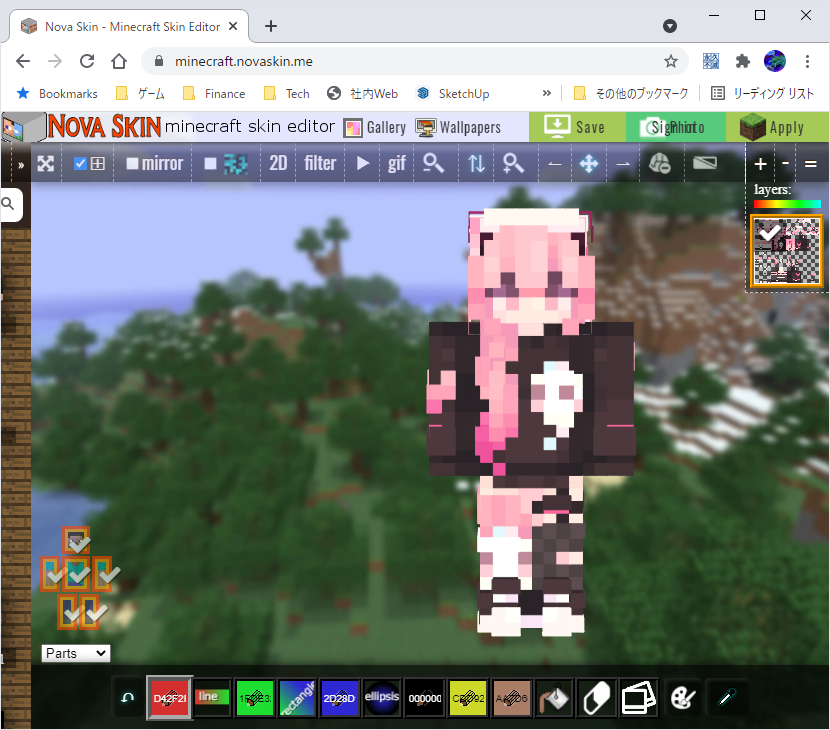Open the SketchUp bookmark
The image size is (830, 730).
(453, 94)
